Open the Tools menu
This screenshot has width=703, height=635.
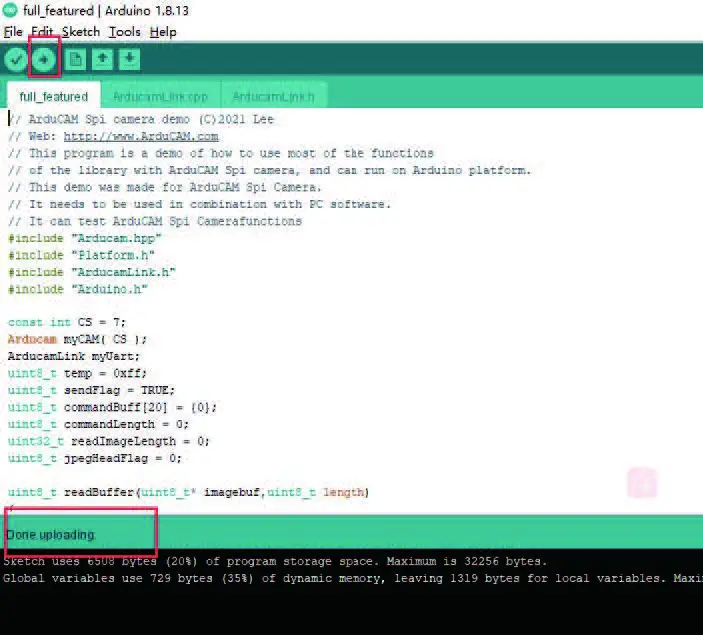coord(125,32)
